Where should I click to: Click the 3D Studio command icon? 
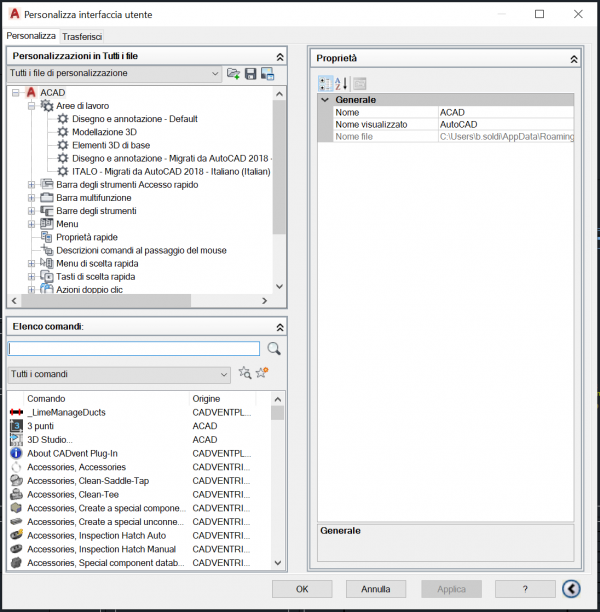pos(16,439)
